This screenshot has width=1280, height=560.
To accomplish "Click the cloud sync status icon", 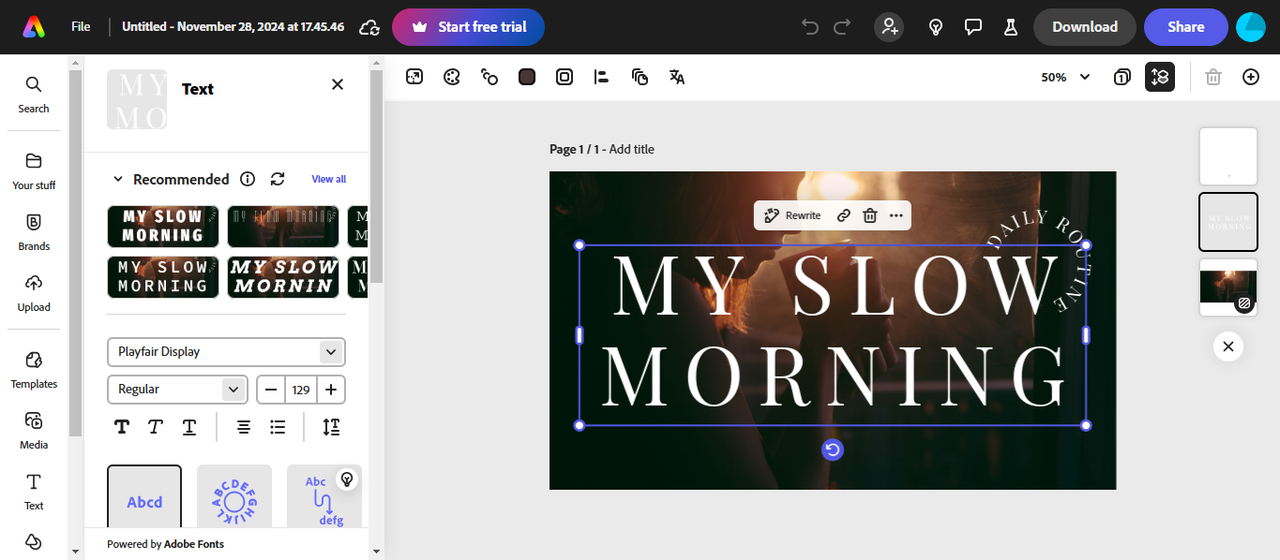I will click(x=369, y=27).
